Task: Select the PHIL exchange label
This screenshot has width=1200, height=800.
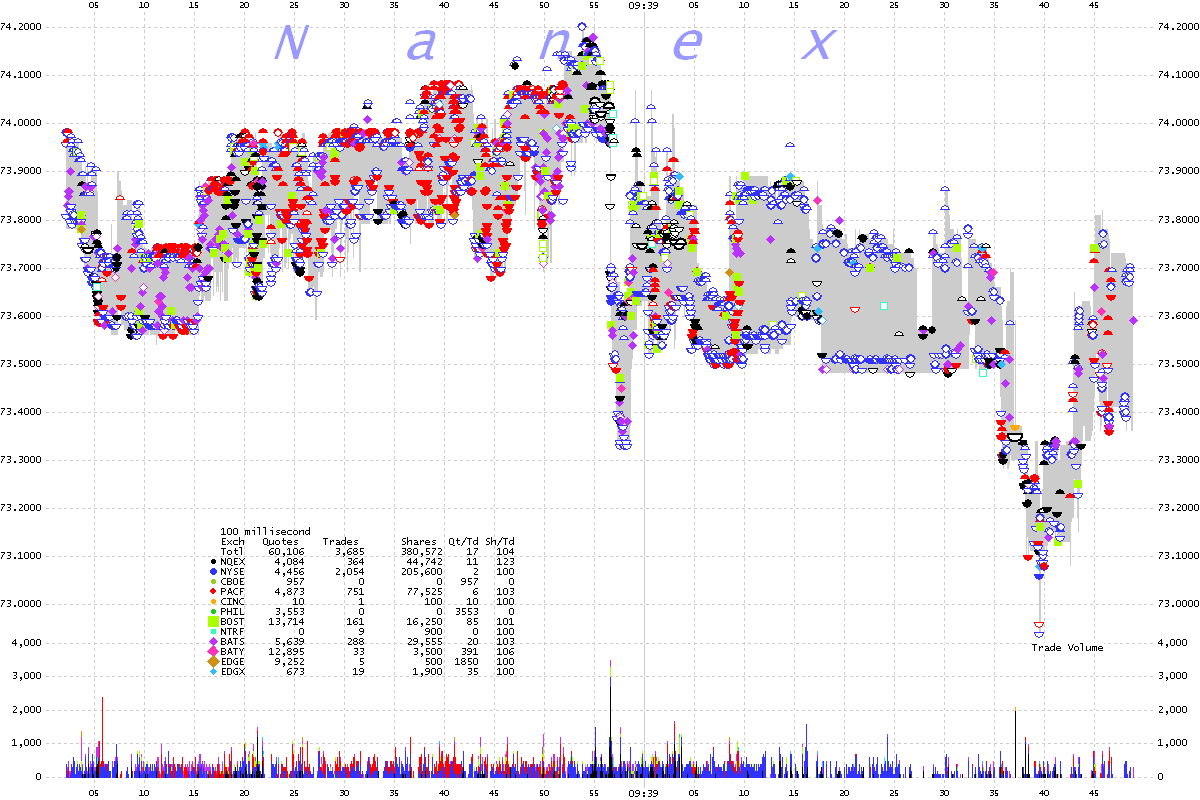Action: (x=232, y=612)
